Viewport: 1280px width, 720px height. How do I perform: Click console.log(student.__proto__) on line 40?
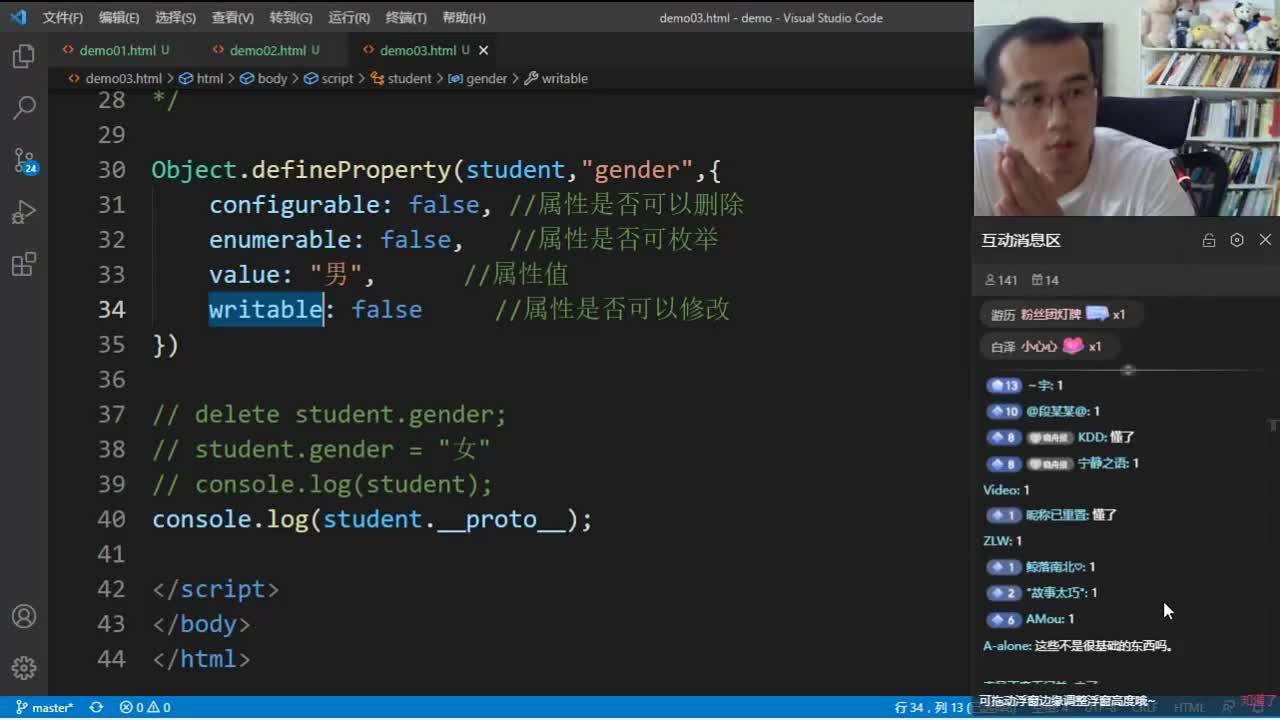pos(372,519)
